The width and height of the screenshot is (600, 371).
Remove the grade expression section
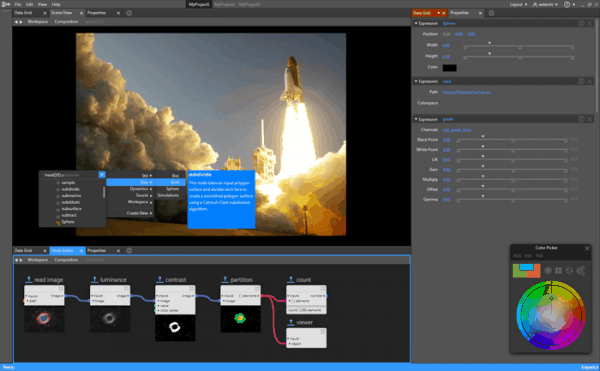point(590,119)
